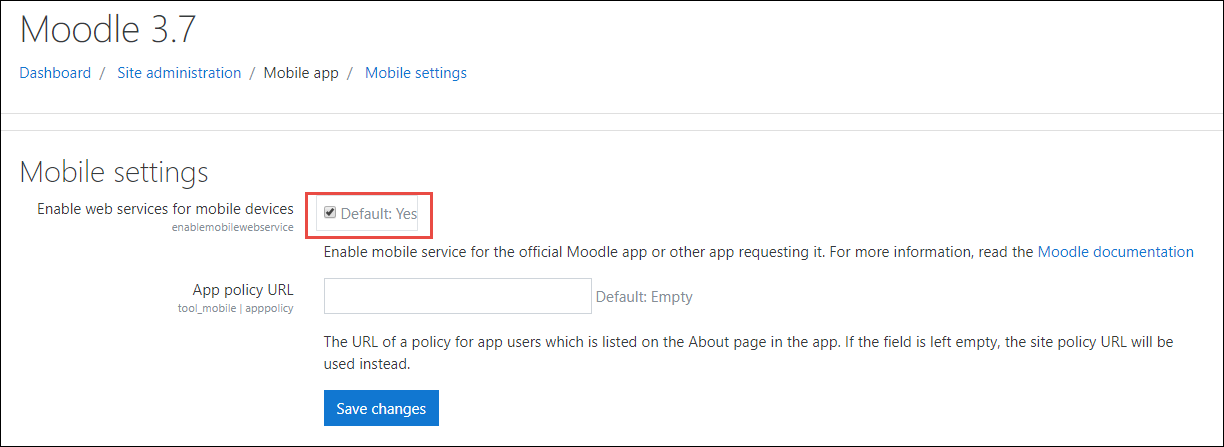The width and height of the screenshot is (1224, 447).
Task: Click breadcrumb slash after Mobile app
Action: tap(352, 73)
